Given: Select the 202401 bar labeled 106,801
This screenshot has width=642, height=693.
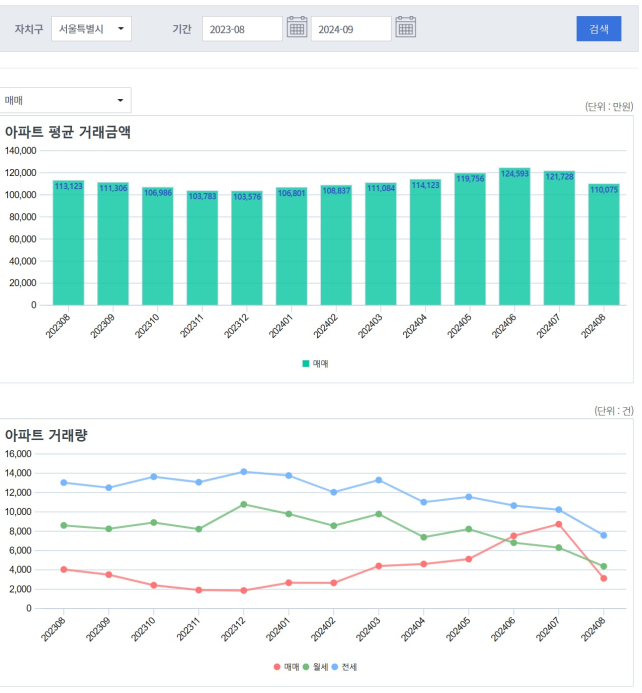Looking at the screenshot, I should 292,246.
